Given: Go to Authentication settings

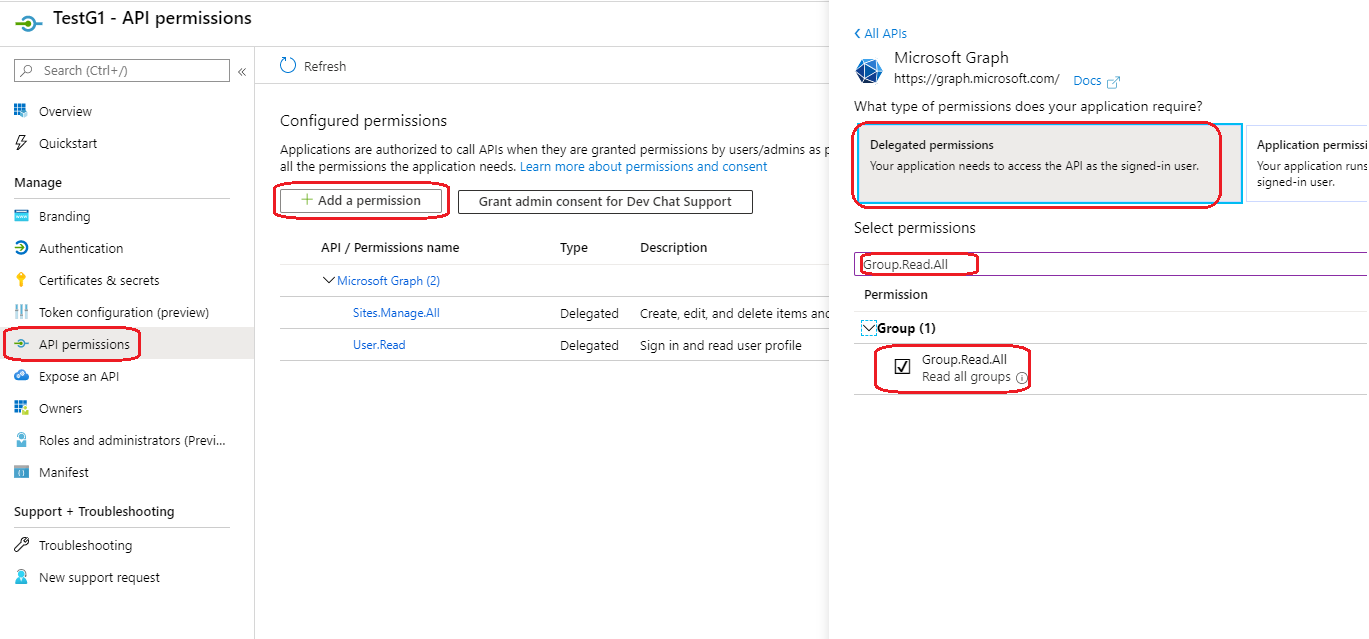Looking at the screenshot, I should 81,248.
